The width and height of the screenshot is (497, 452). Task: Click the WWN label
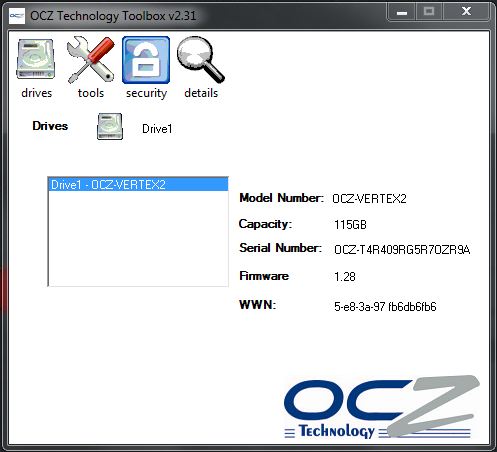257,305
